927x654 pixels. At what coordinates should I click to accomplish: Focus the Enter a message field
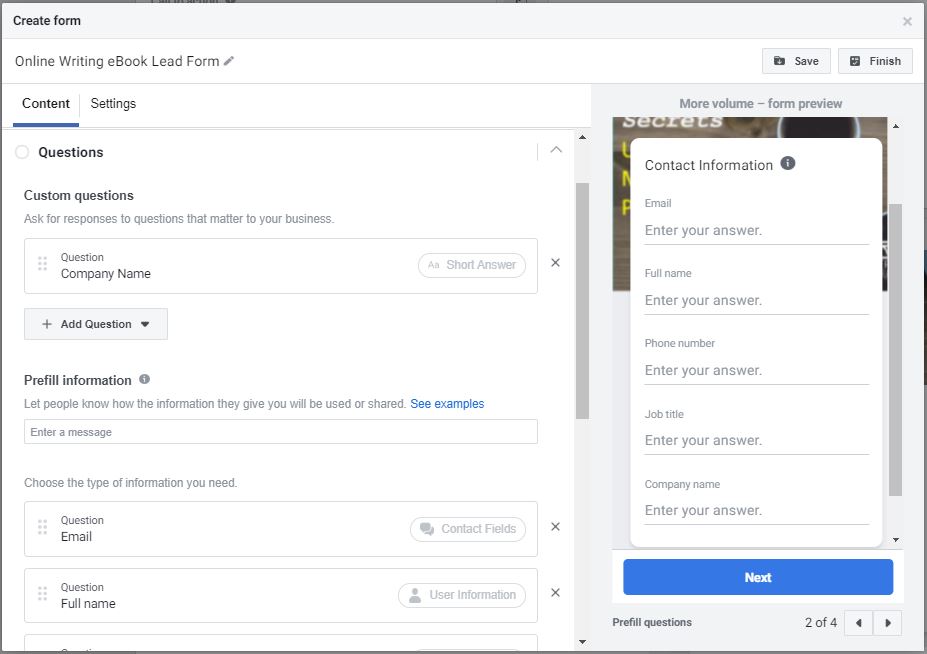pyautogui.click(x=281, y=432)
